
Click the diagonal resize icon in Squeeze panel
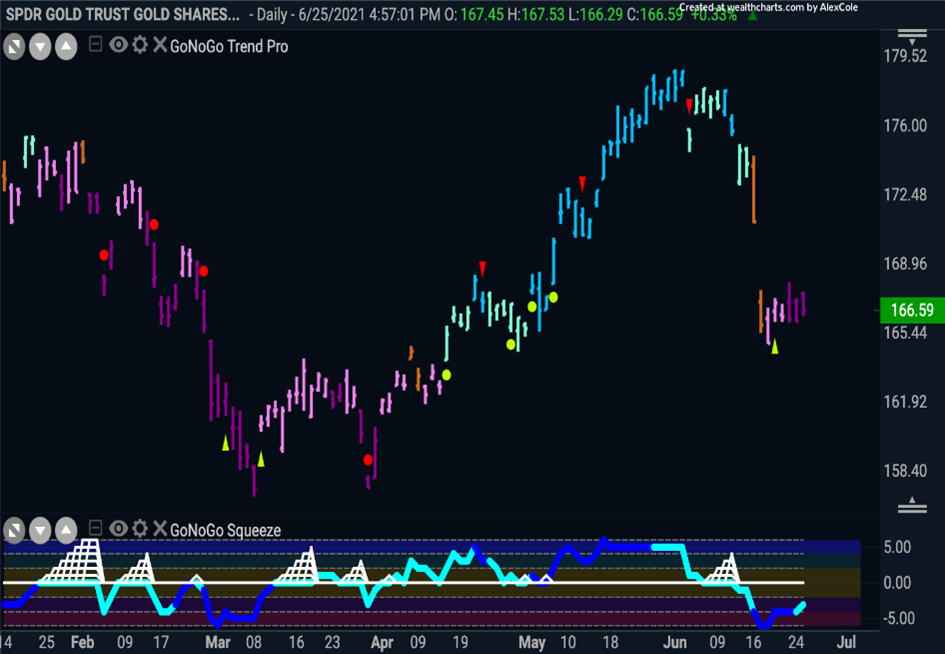pos(14,531)
